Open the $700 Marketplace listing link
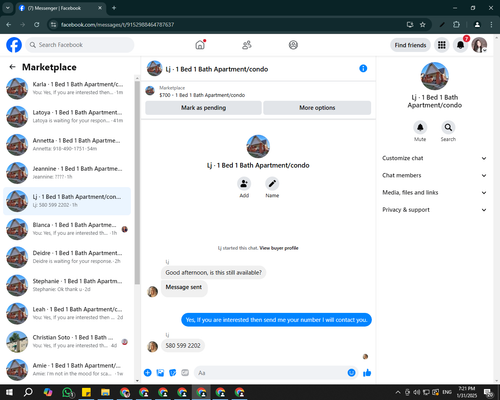 click(x=202, y=95)
